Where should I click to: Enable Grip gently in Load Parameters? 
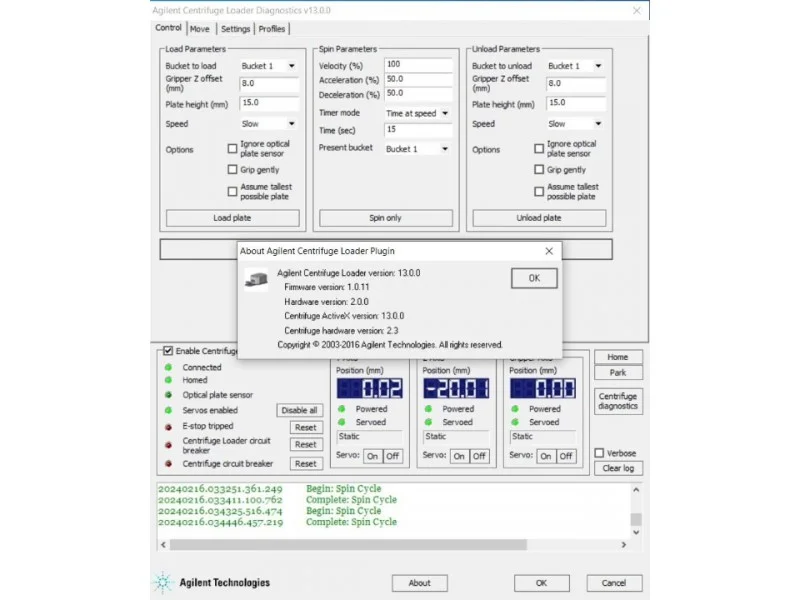tap(232, 169)
